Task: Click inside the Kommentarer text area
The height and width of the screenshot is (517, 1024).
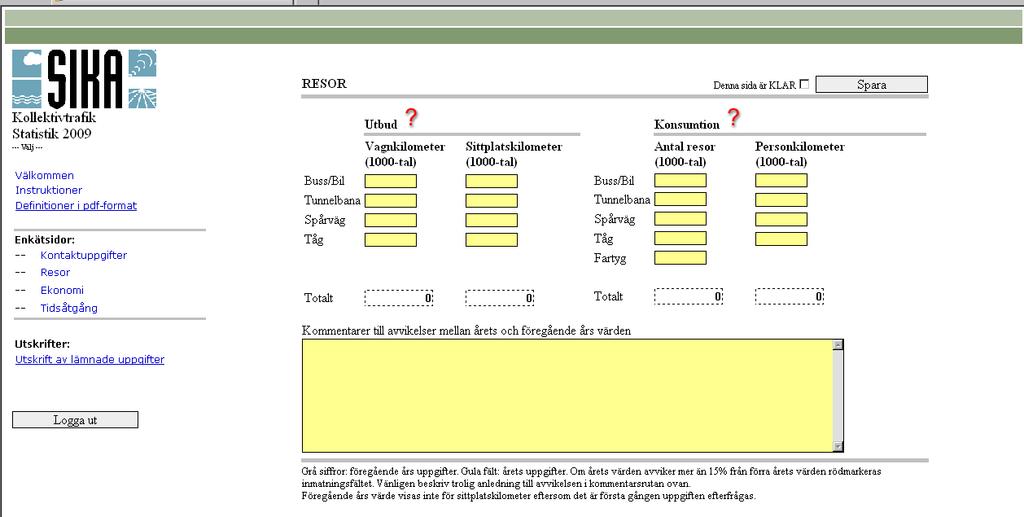Action: (x=568, y=396)
